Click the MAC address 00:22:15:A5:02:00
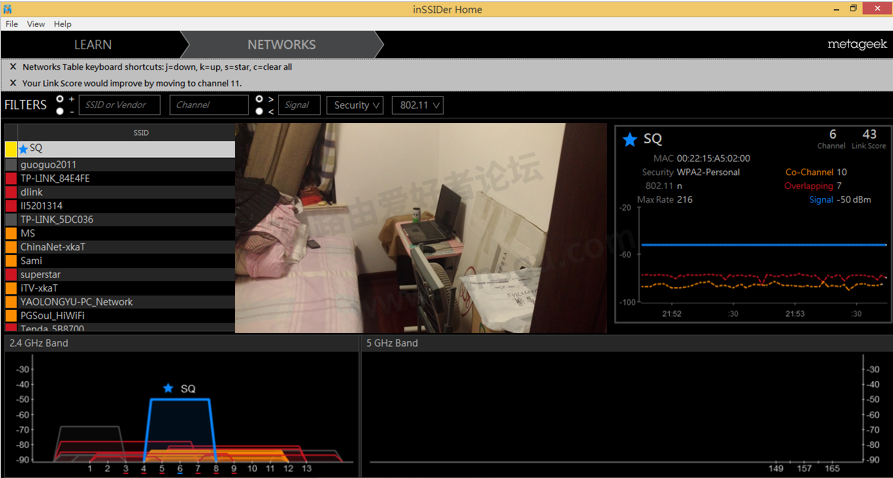 pos(713,158)
